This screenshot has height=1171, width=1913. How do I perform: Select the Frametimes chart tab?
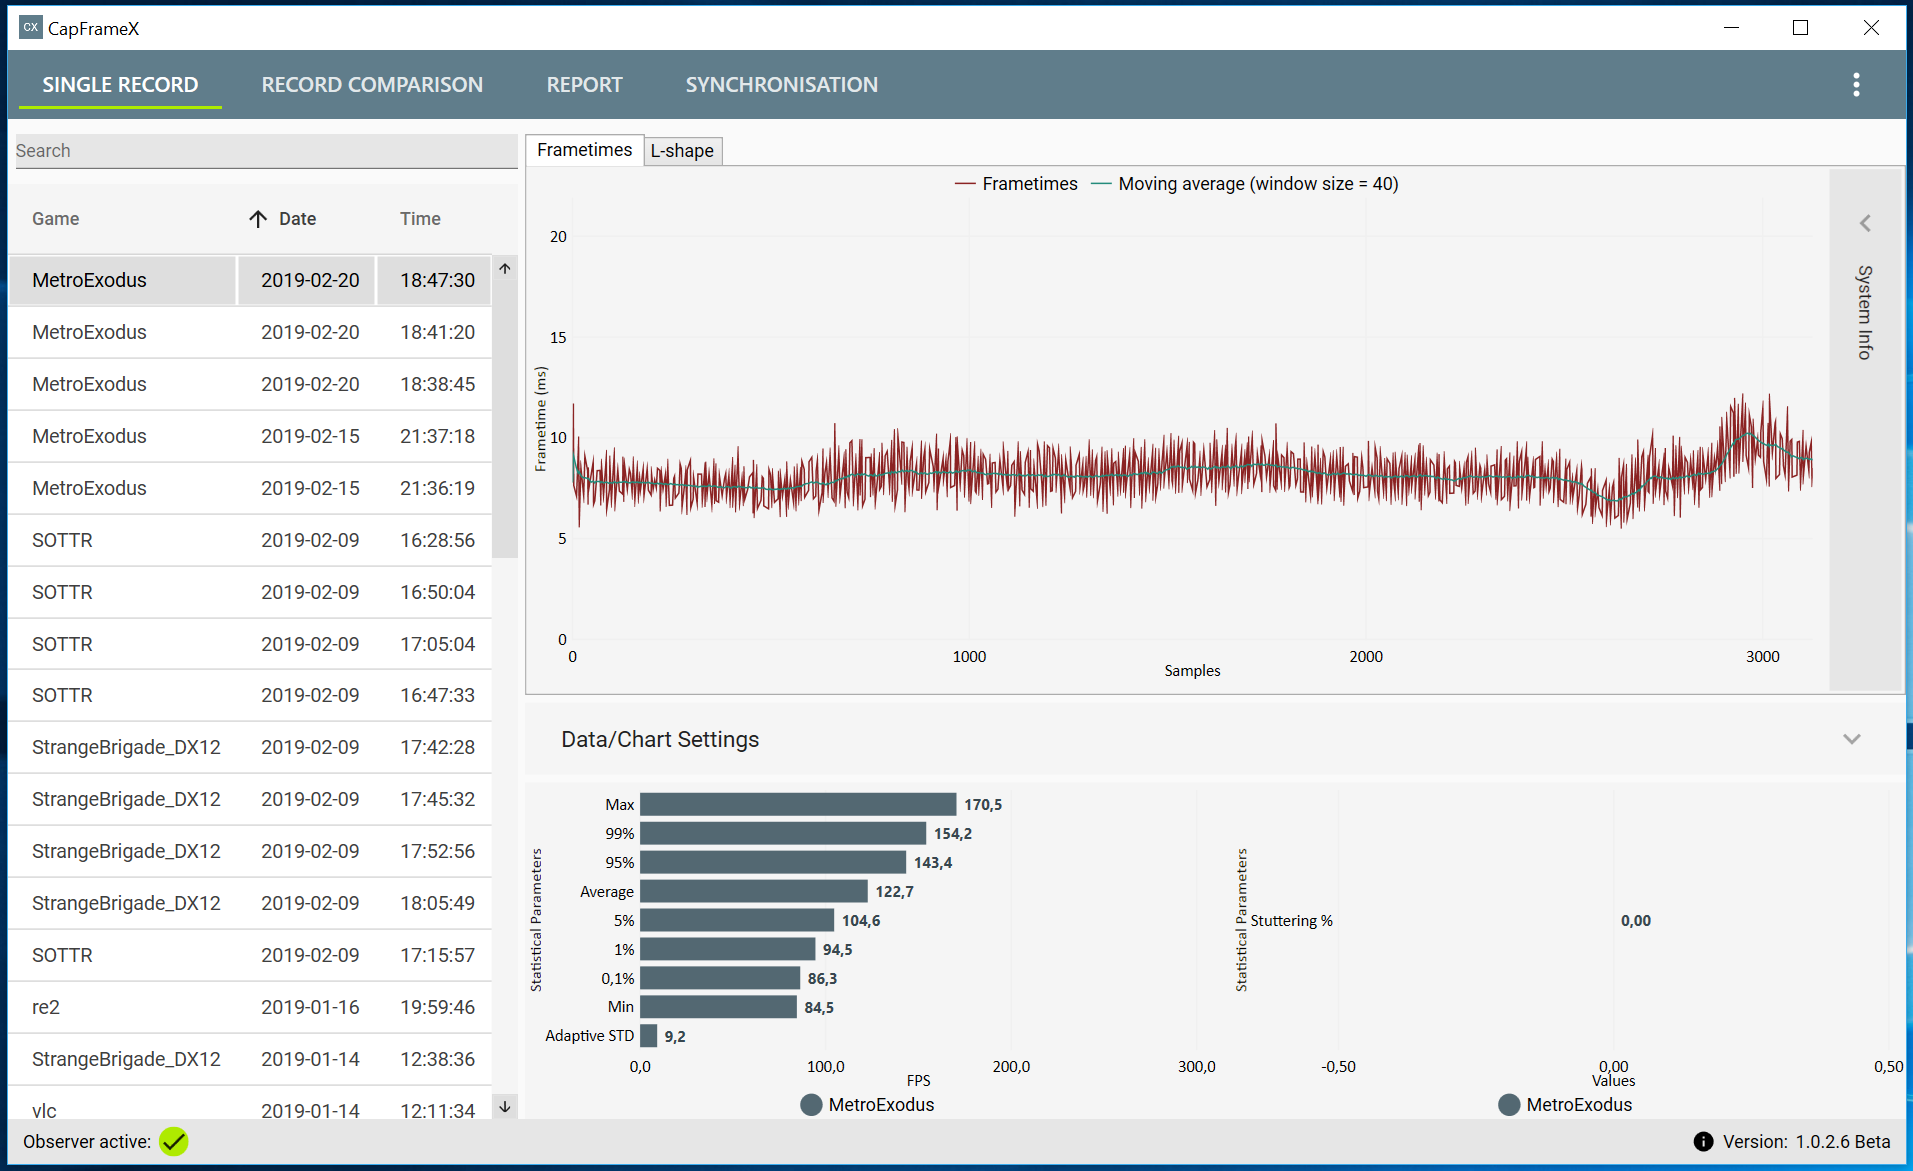(584, 150)
